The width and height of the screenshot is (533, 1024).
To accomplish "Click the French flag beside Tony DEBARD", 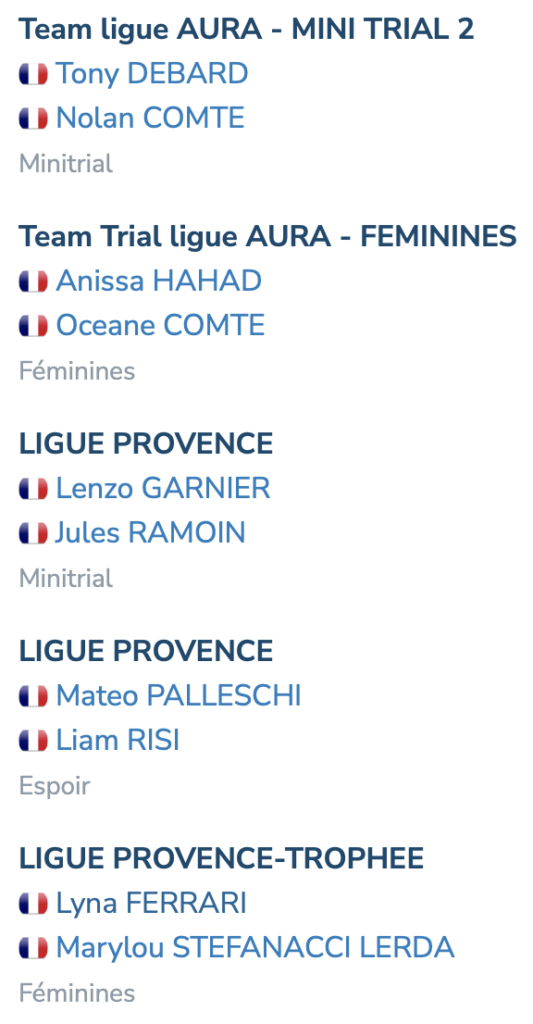I will coord(33,74).
